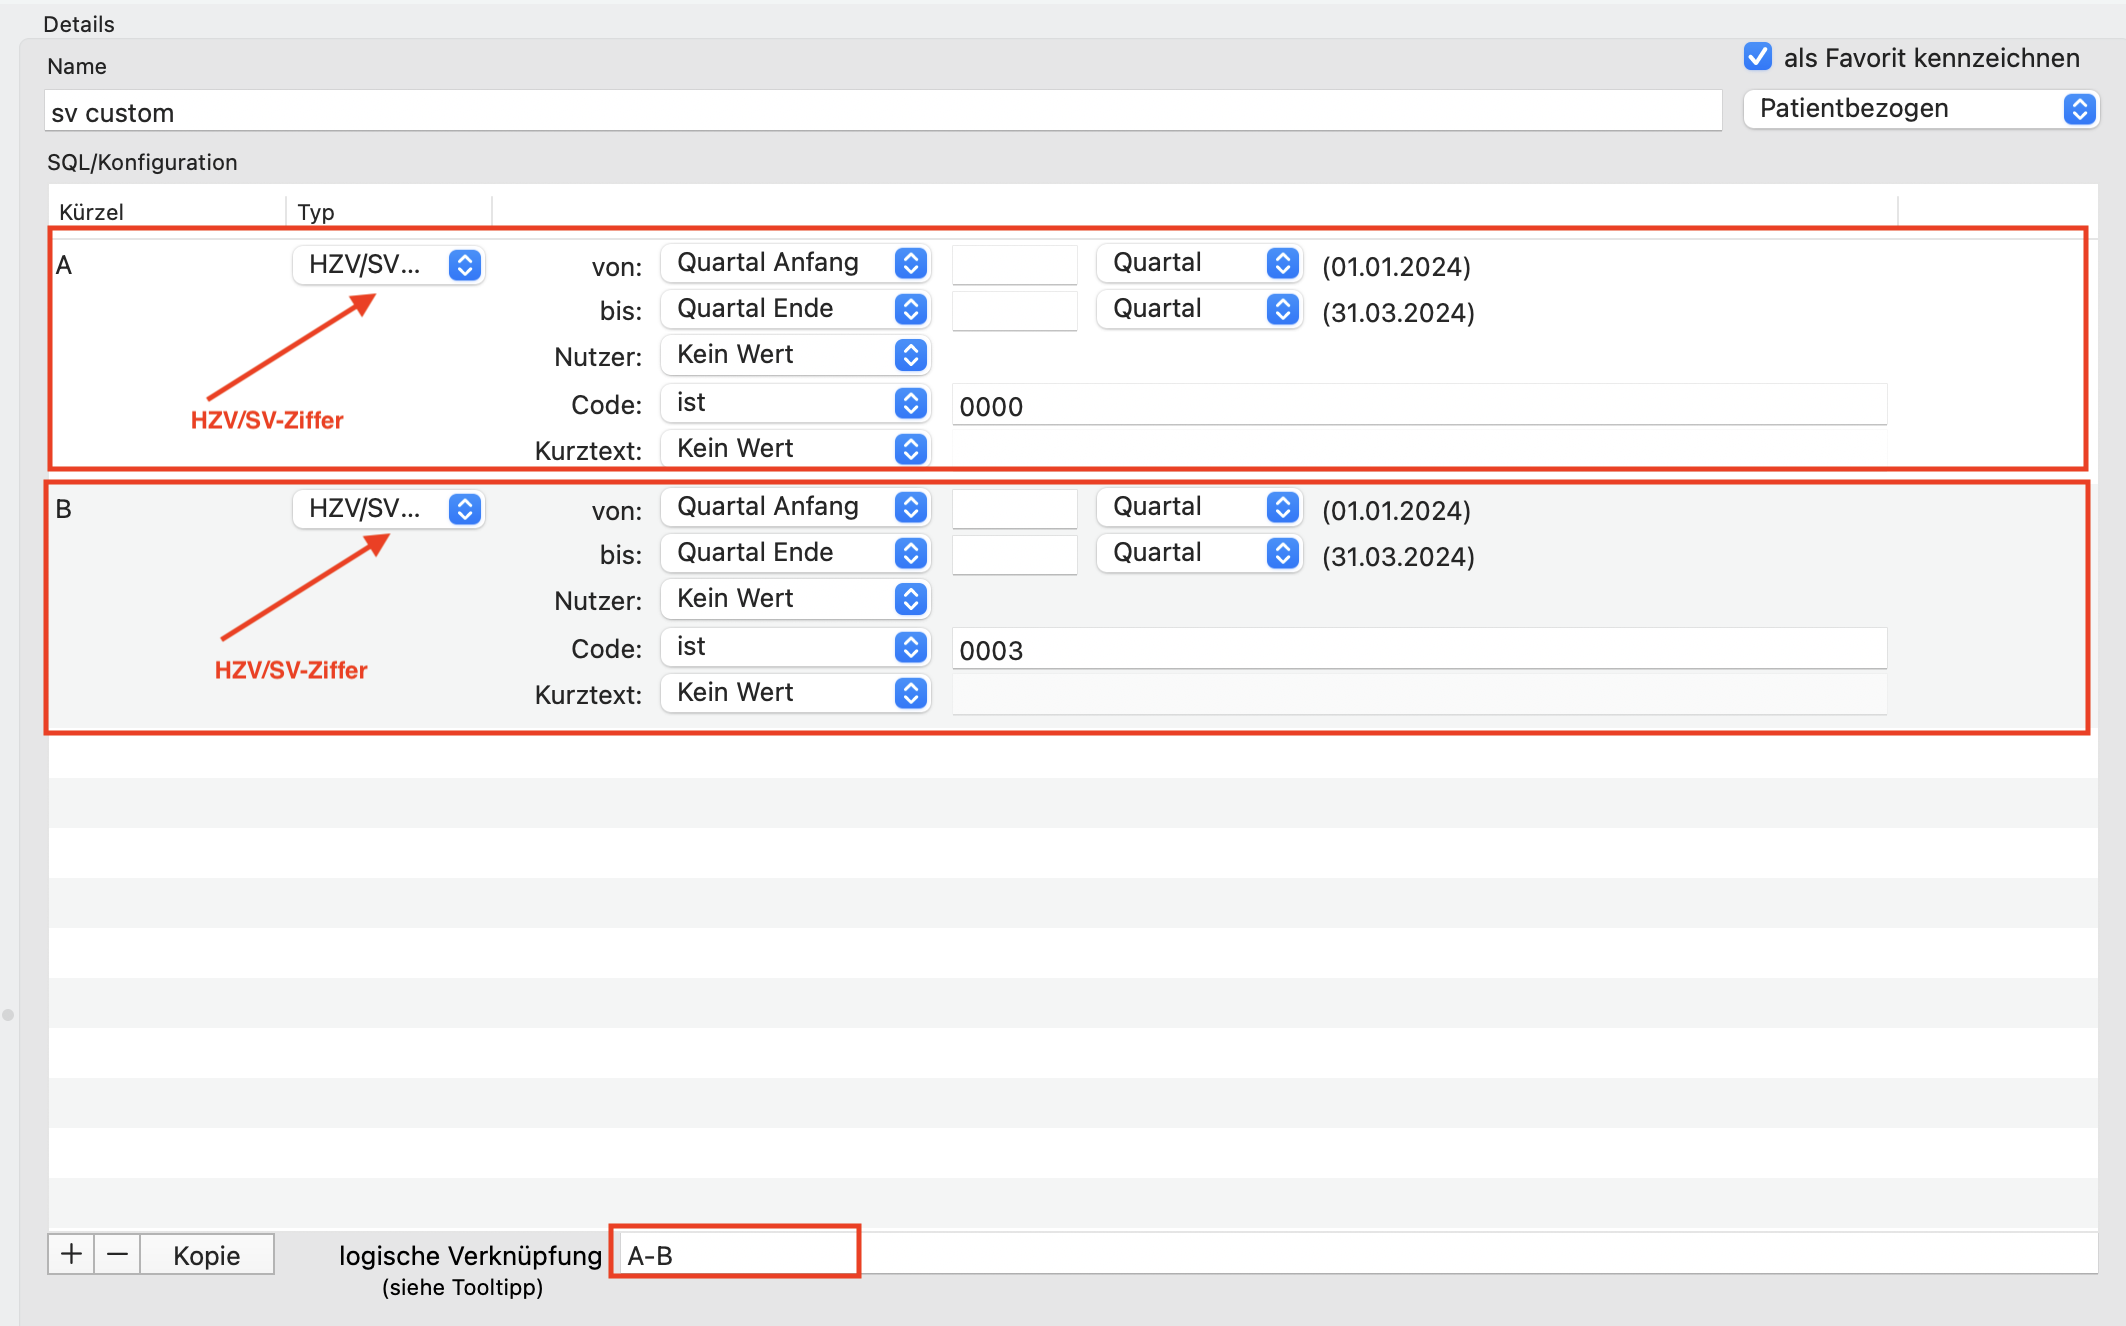Image resolution: width=2126 pixels, height=1326 pixels.
Task: Click the Kürzel column header
Action: (x=91, y=211)
